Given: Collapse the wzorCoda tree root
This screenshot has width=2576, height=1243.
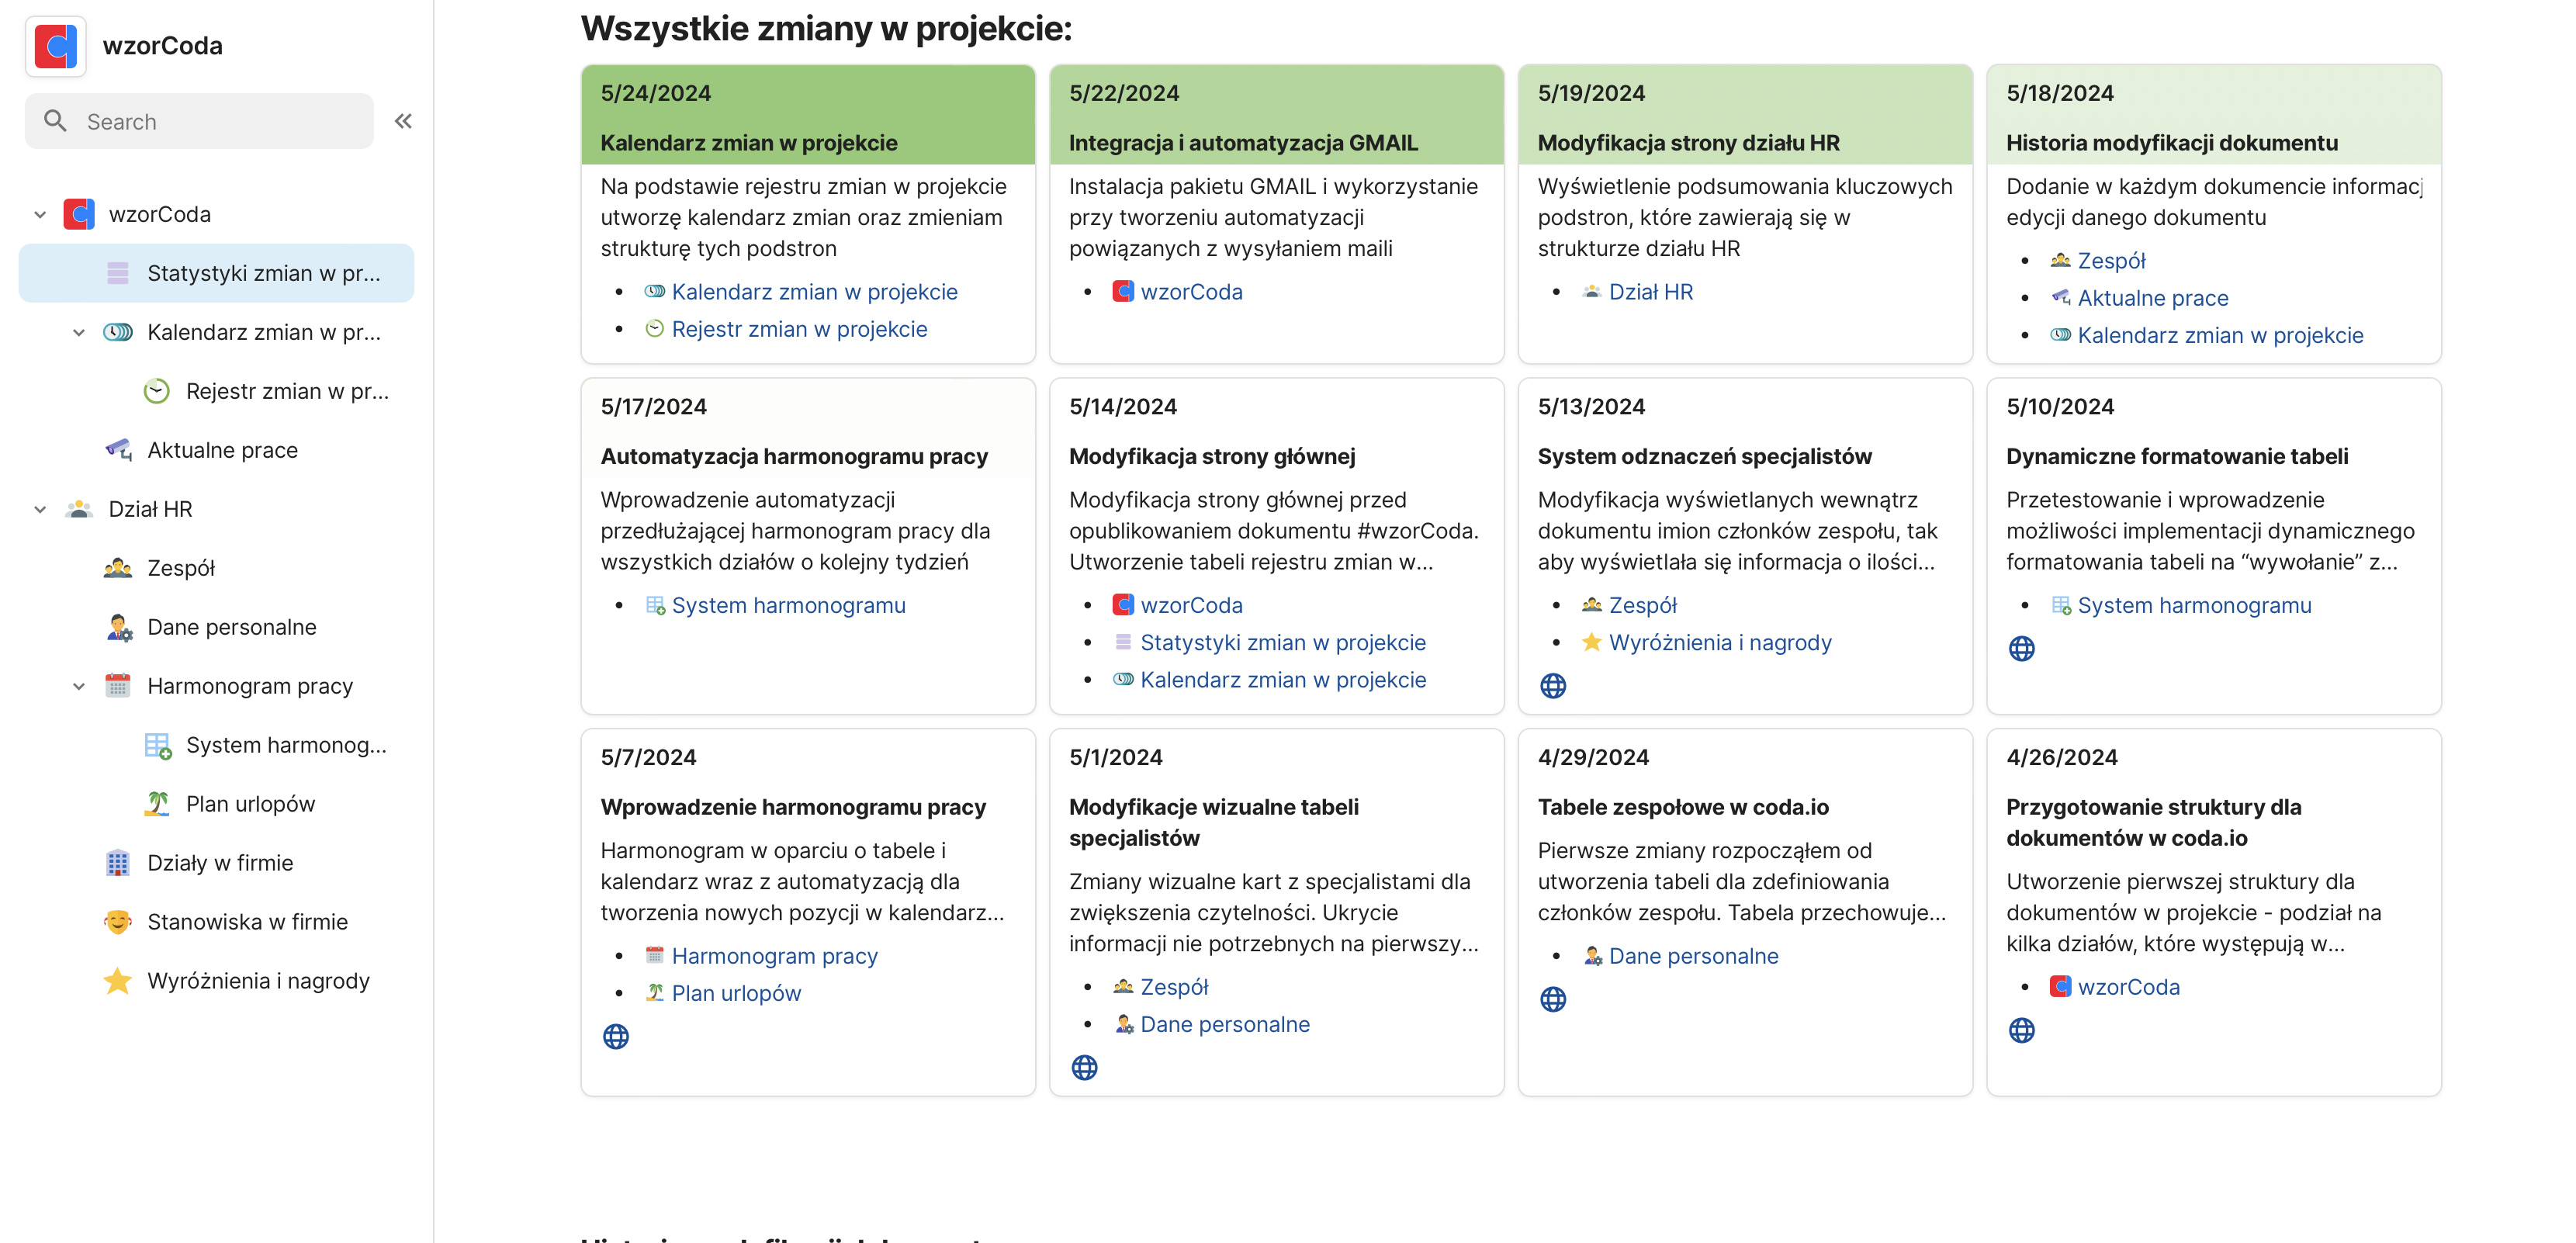Looking at the screenshot, I should pos(40,215).
